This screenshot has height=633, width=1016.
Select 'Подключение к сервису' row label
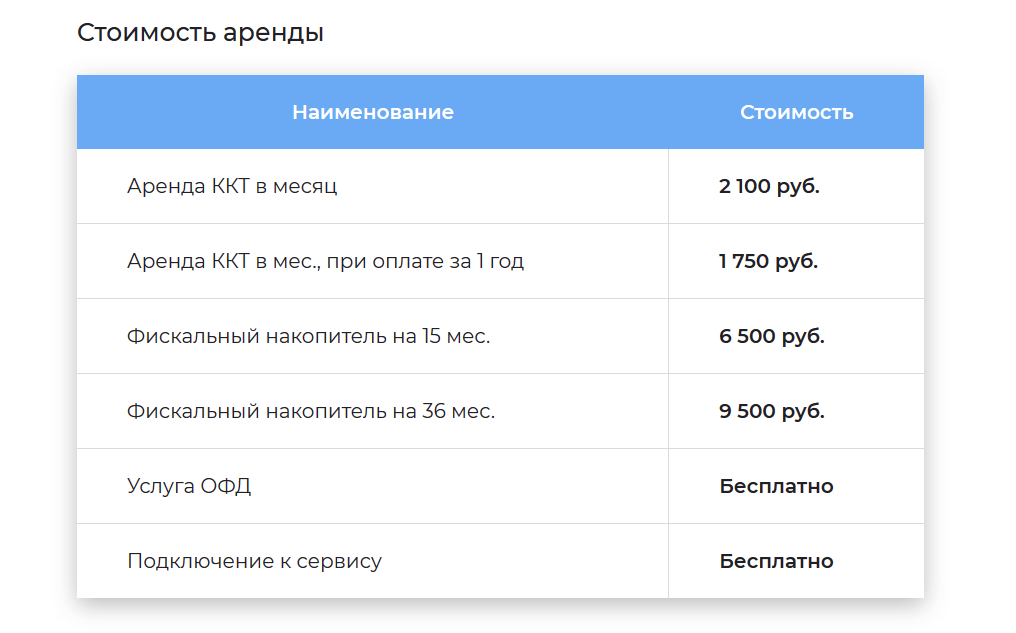point(255,561)
